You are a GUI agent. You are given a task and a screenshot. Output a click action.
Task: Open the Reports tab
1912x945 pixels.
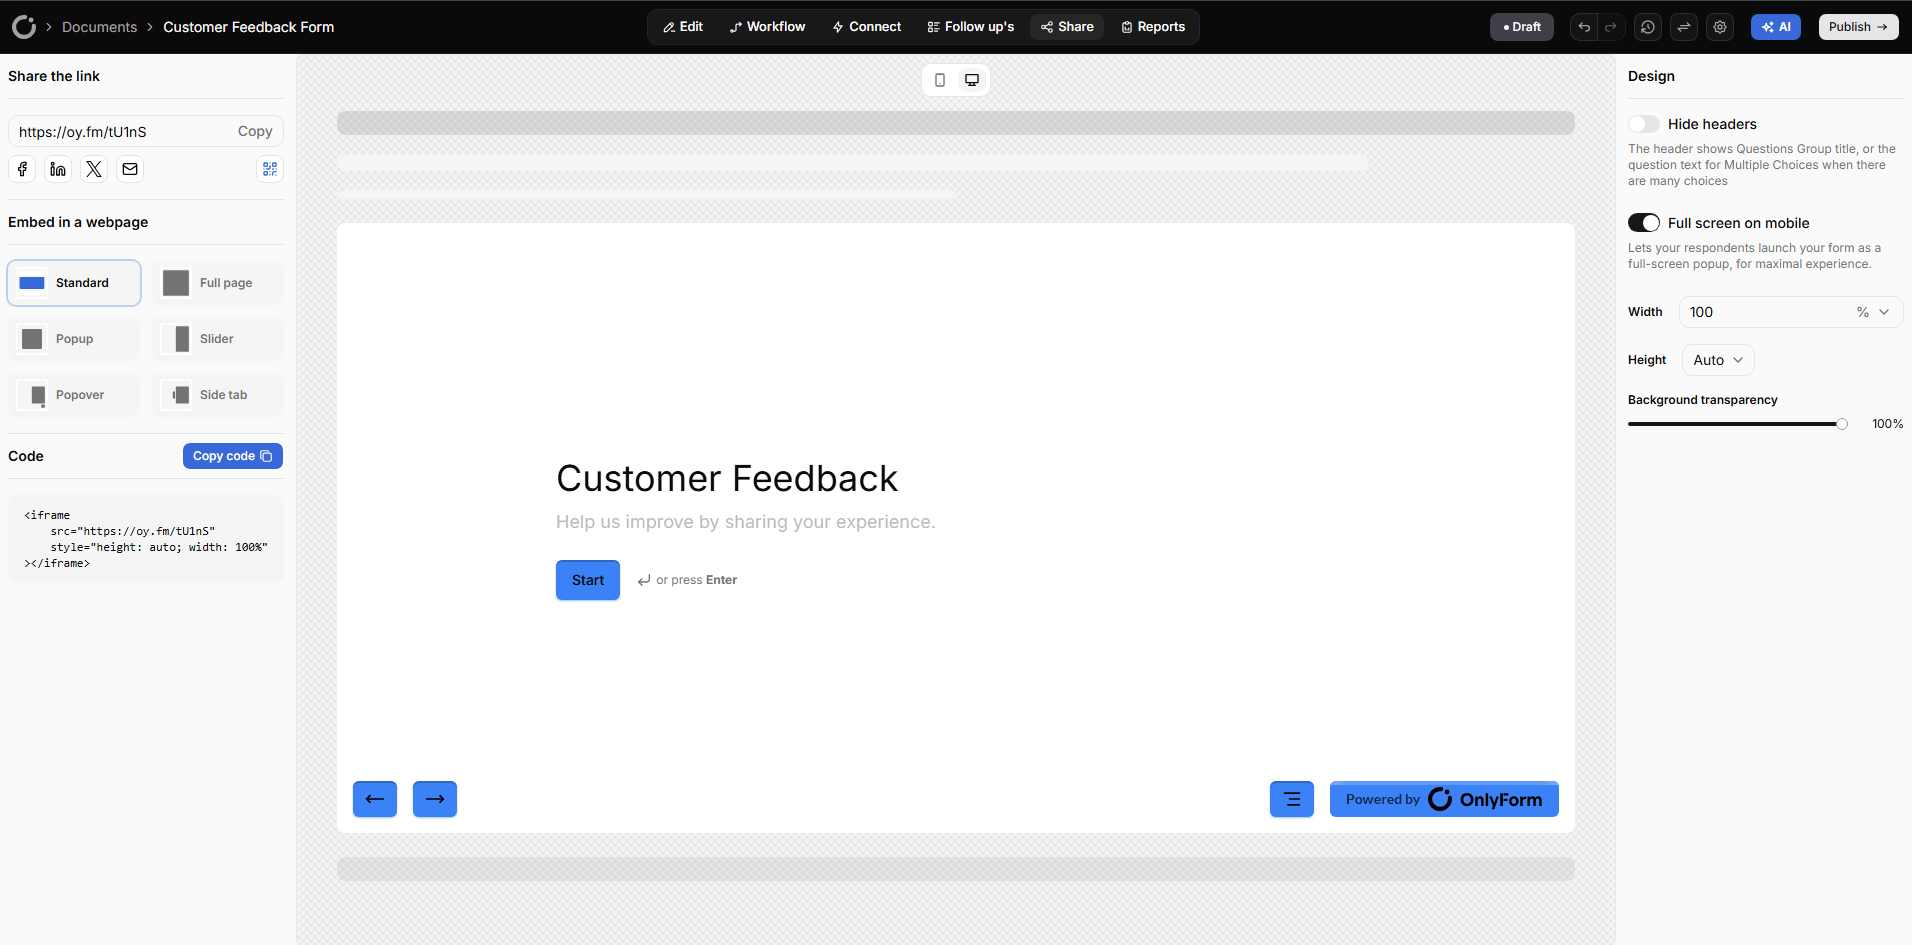click(x=1153, y=27)
